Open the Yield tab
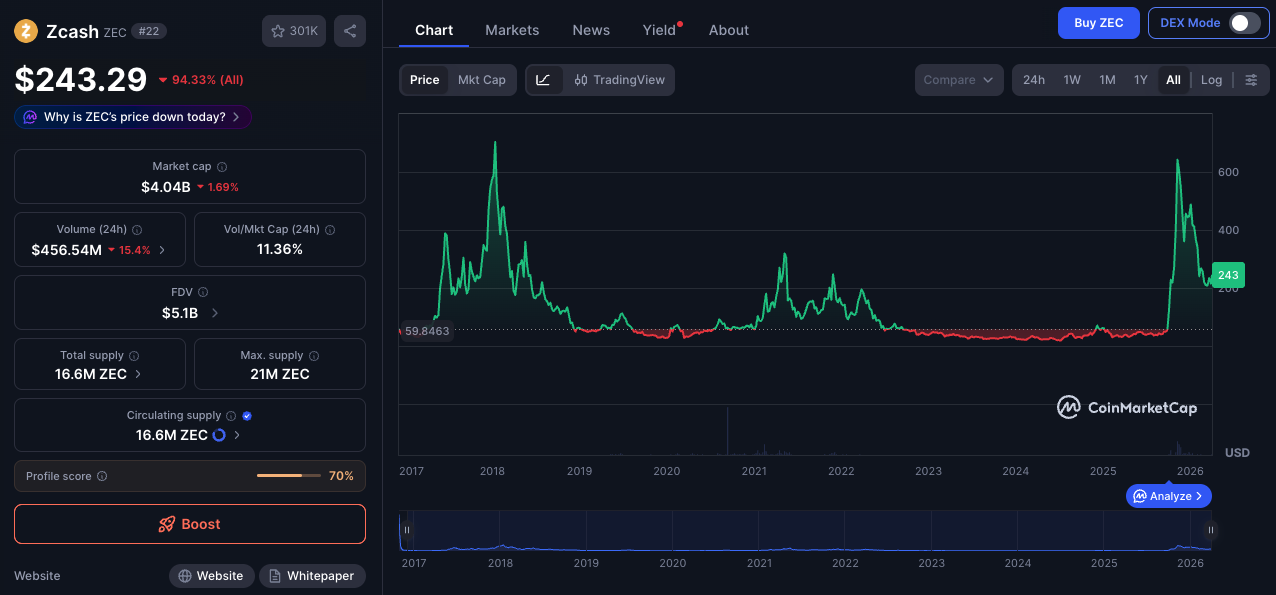This screenshot has width=1276, height=595. [x=660, y=30]
